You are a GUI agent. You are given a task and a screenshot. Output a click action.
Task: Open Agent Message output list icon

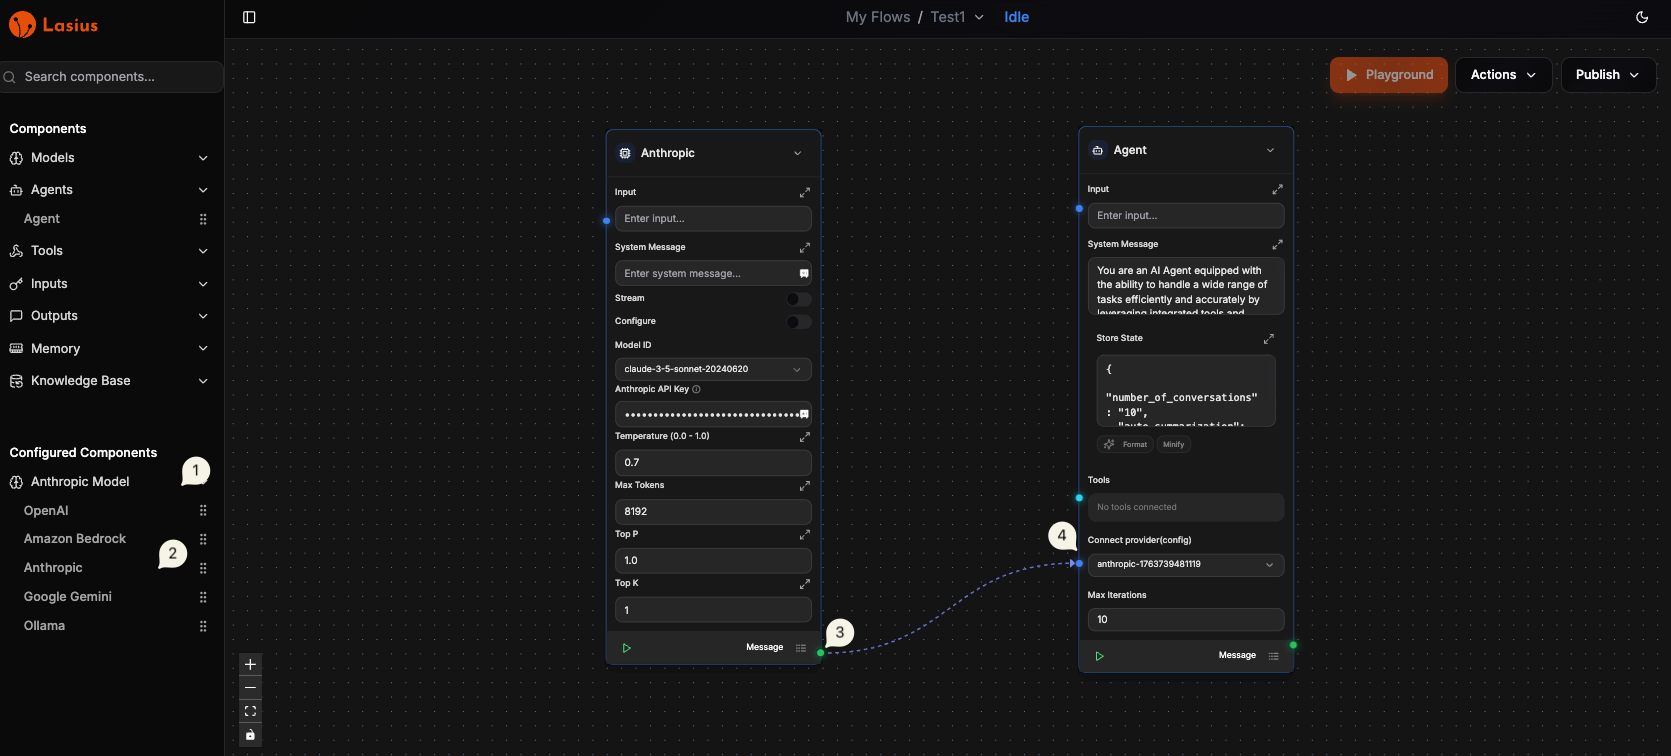pos(1273,656)
